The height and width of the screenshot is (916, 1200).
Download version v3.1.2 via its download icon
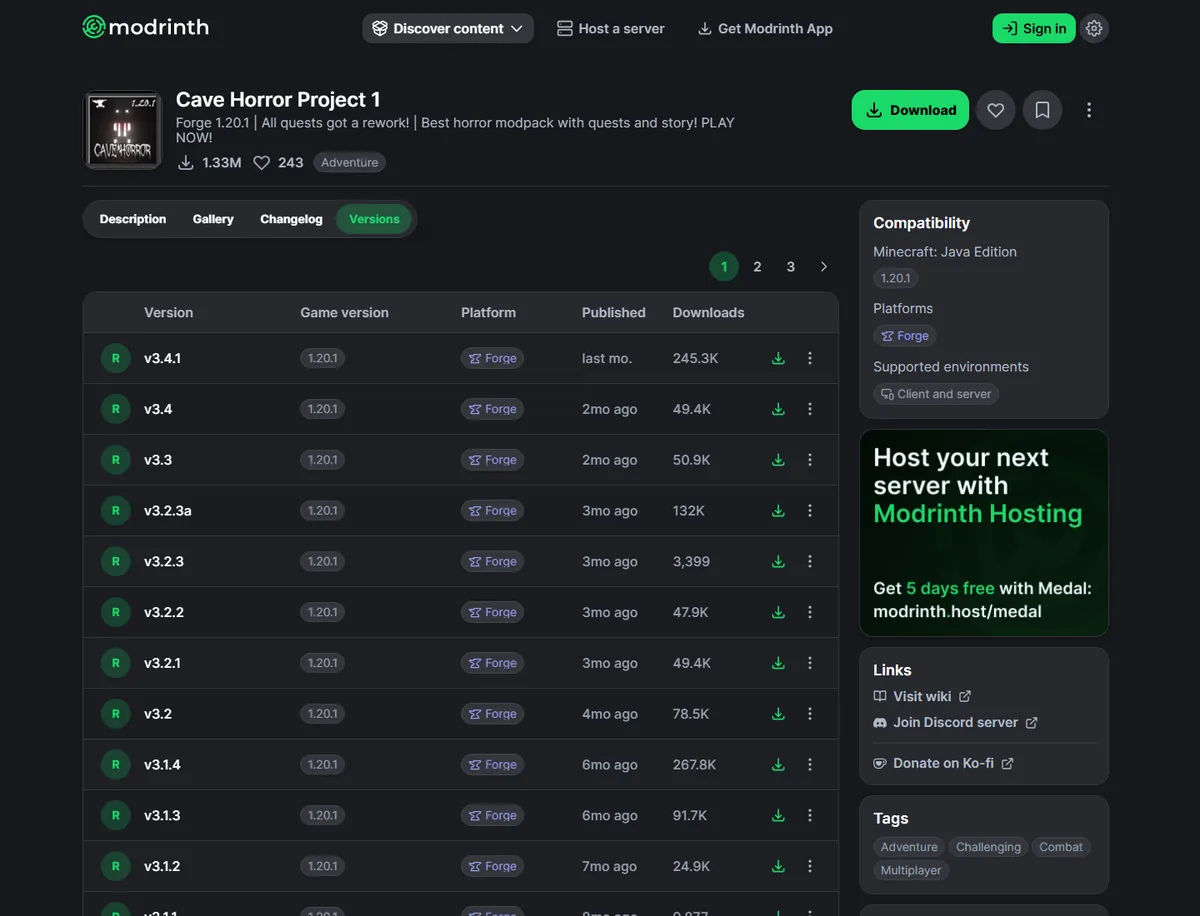[x=778, y=866]
